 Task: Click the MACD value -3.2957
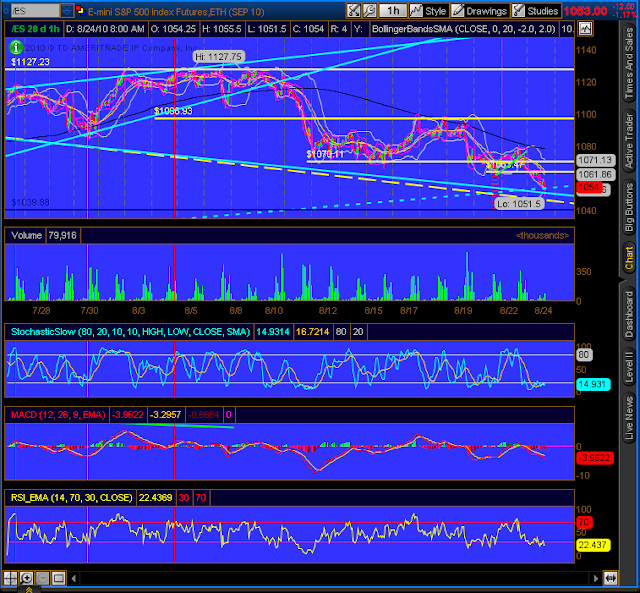tap(165, 415)
